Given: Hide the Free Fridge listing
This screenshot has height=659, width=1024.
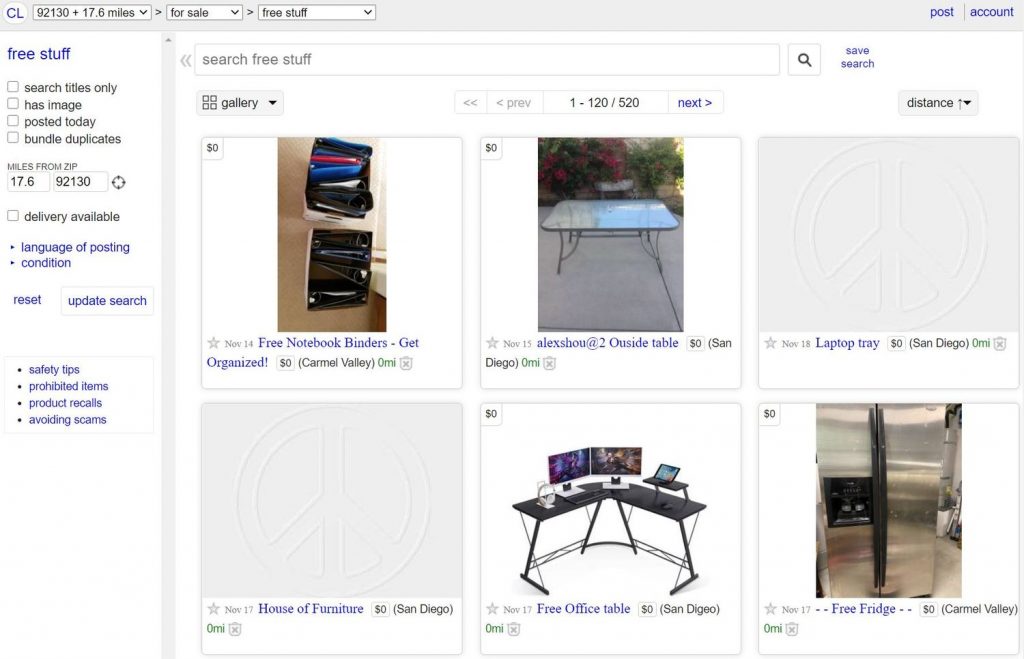Looking at the screenshot, I should (792, 629).
